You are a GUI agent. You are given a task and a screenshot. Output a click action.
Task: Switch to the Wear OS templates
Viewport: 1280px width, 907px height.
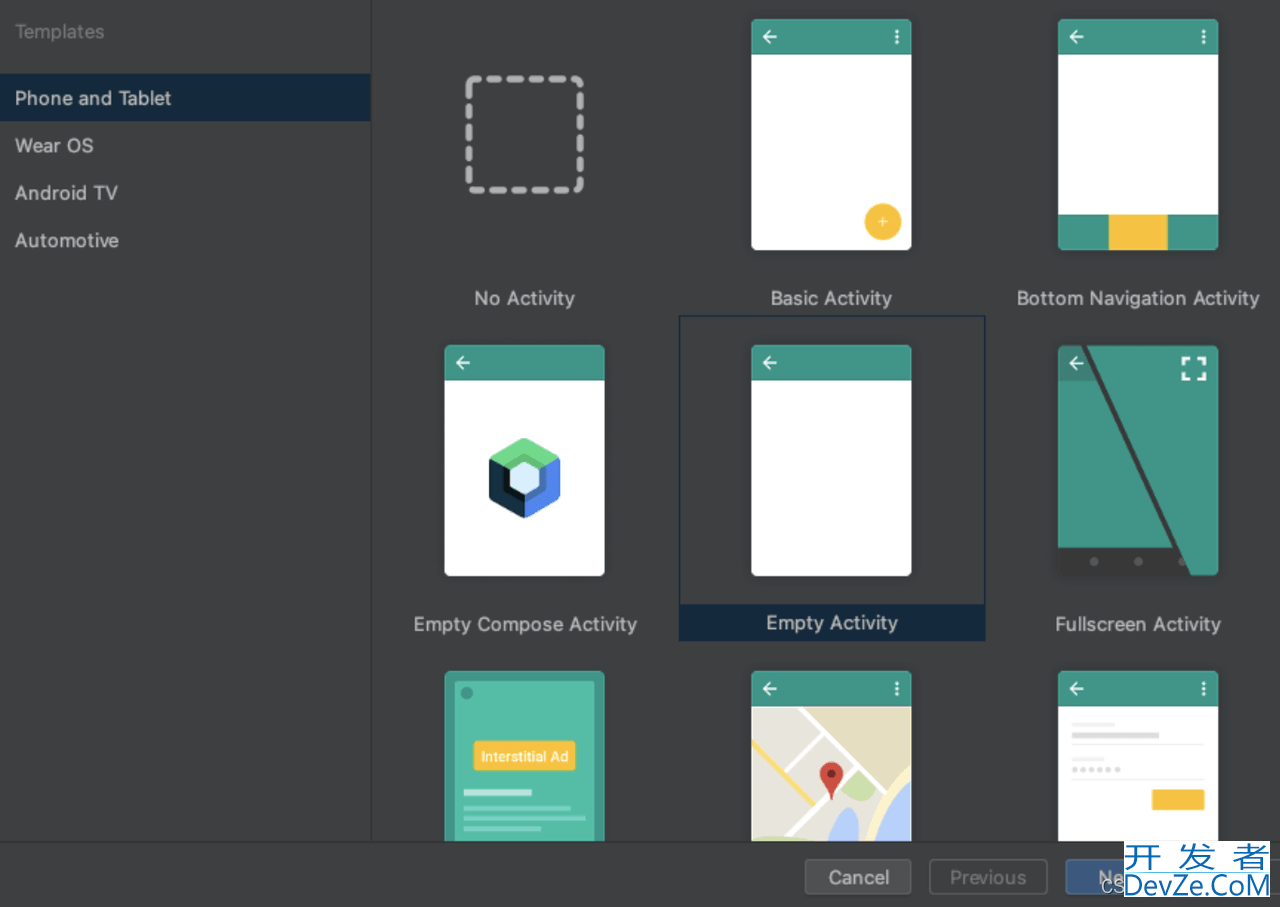click(185, 145)
